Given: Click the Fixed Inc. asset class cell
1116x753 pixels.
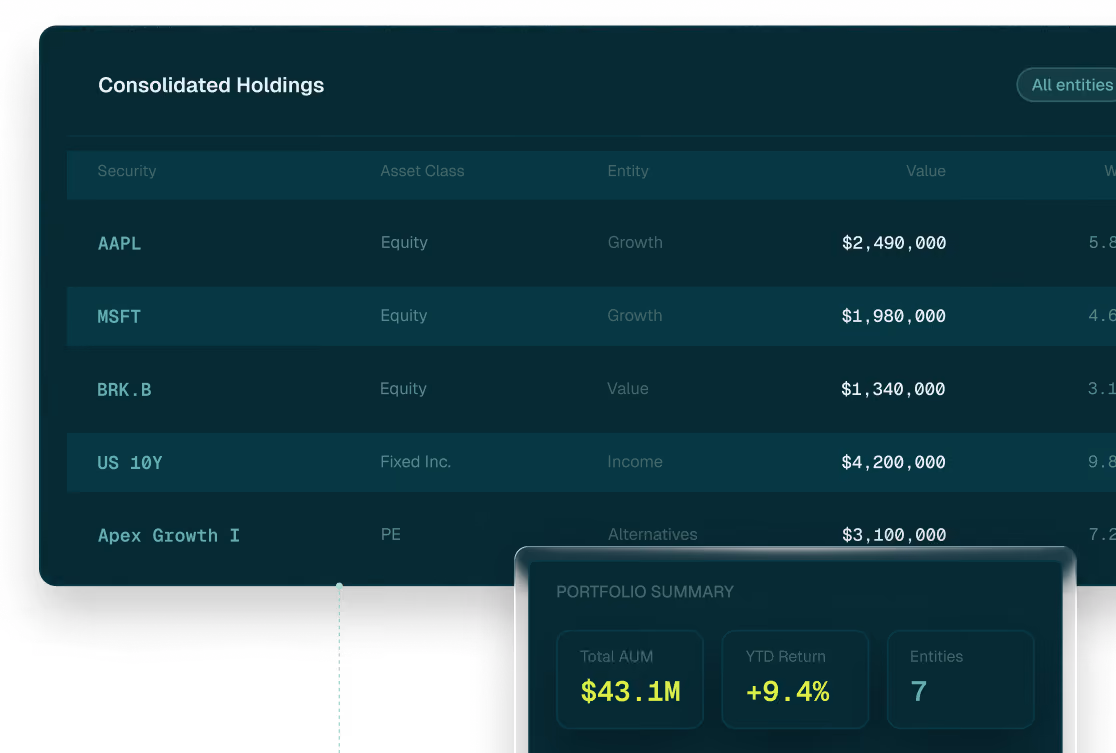Looking at the screenshot, I should (416, 462).
